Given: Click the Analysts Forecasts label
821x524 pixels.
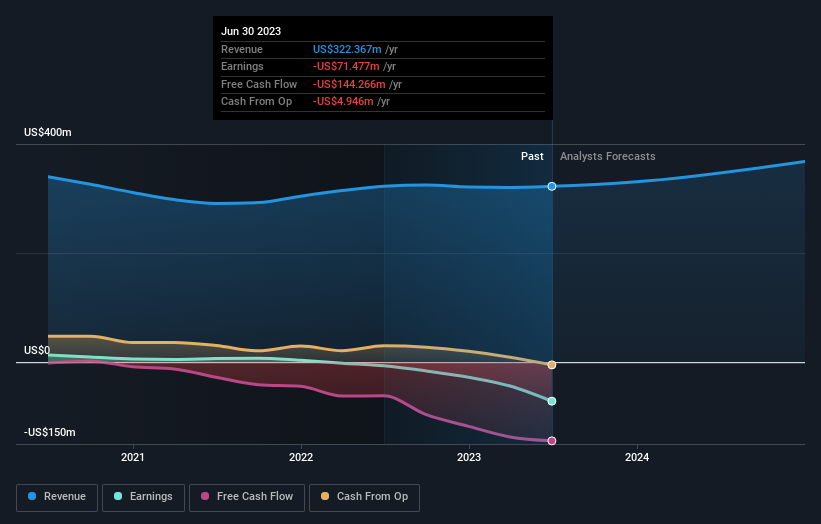Looking at the screenshot, I should pyautogui.click(x=607, y=156).
